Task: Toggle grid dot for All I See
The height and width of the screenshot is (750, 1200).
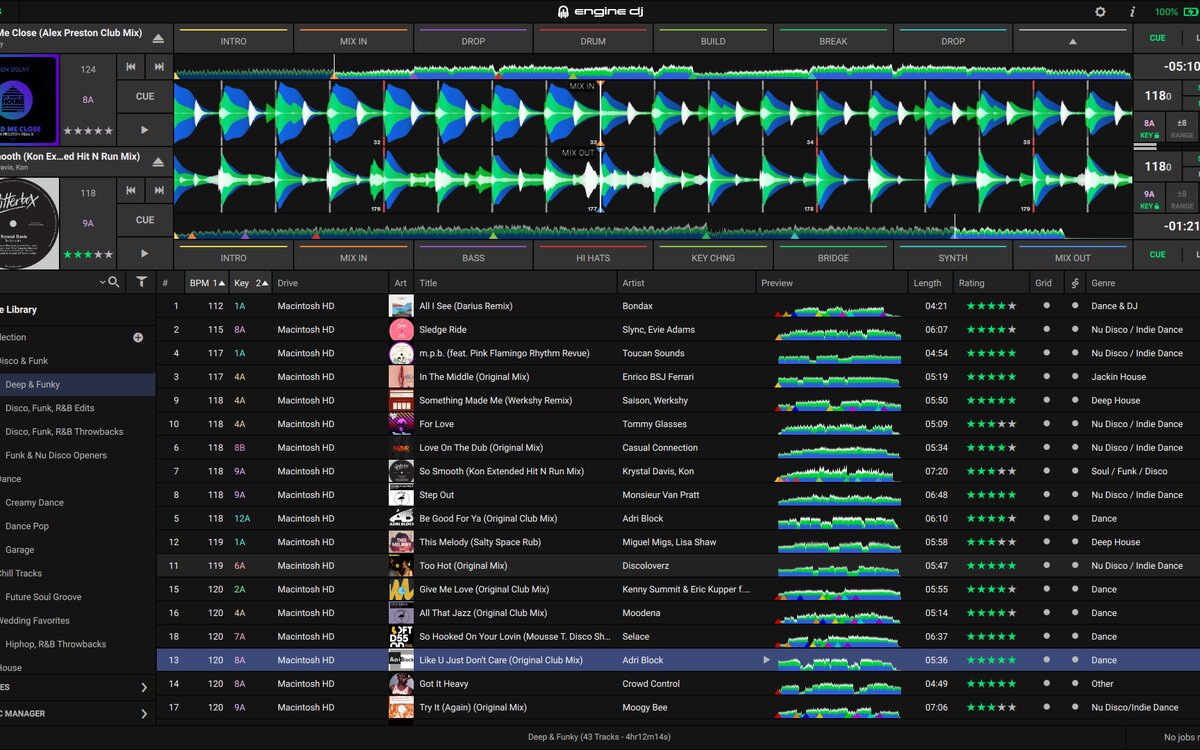Action: pos(1046,306)
